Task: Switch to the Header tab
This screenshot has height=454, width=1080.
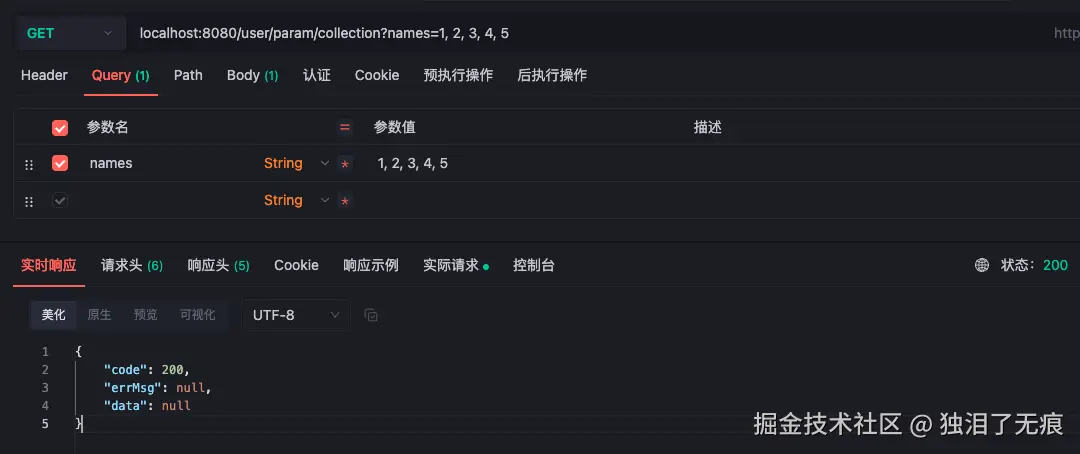Action: pos(44,75)
